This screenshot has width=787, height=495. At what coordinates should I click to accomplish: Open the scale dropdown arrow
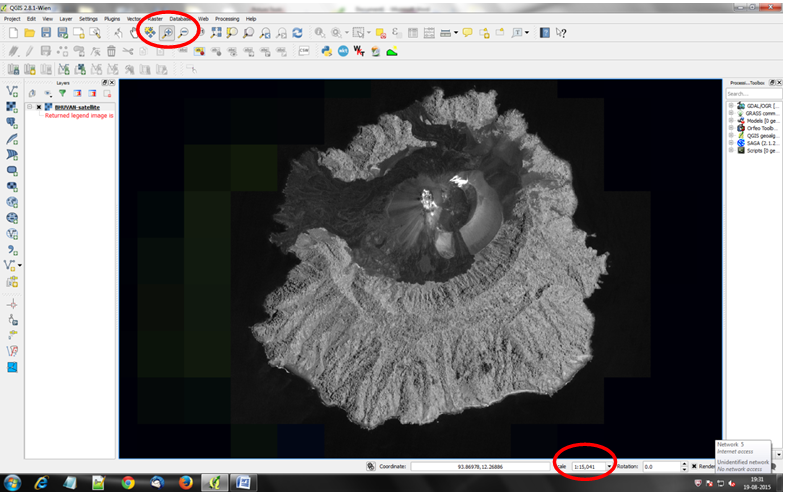609,466
